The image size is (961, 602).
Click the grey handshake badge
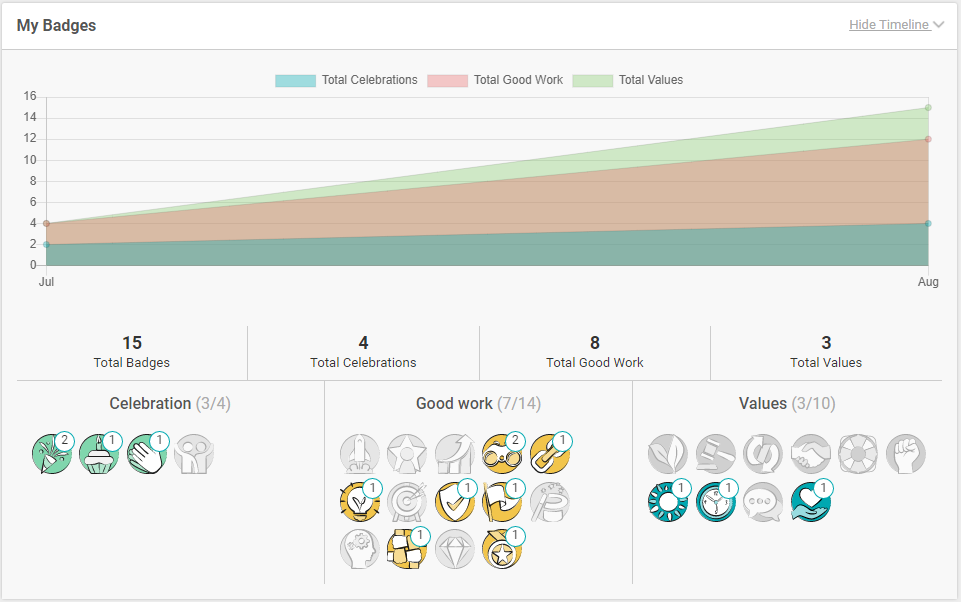(x=810, y=454)
